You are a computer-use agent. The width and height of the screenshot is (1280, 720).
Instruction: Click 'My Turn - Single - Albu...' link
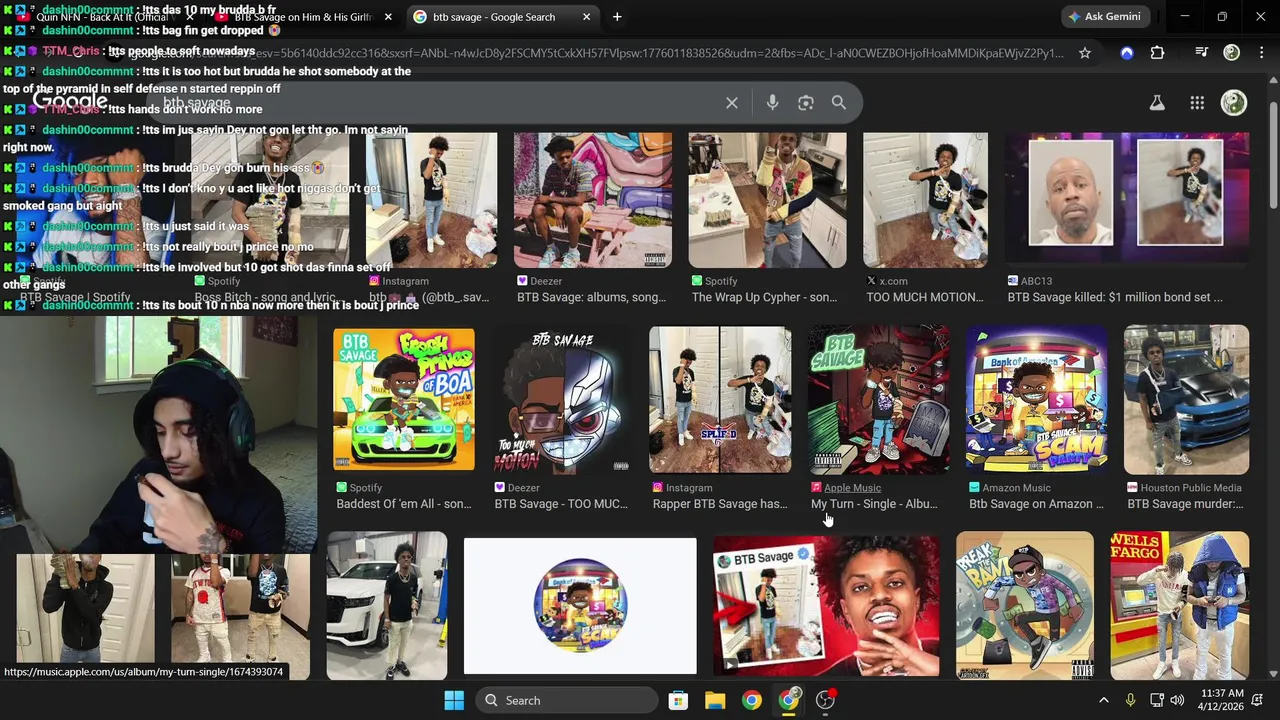[874, 504]
